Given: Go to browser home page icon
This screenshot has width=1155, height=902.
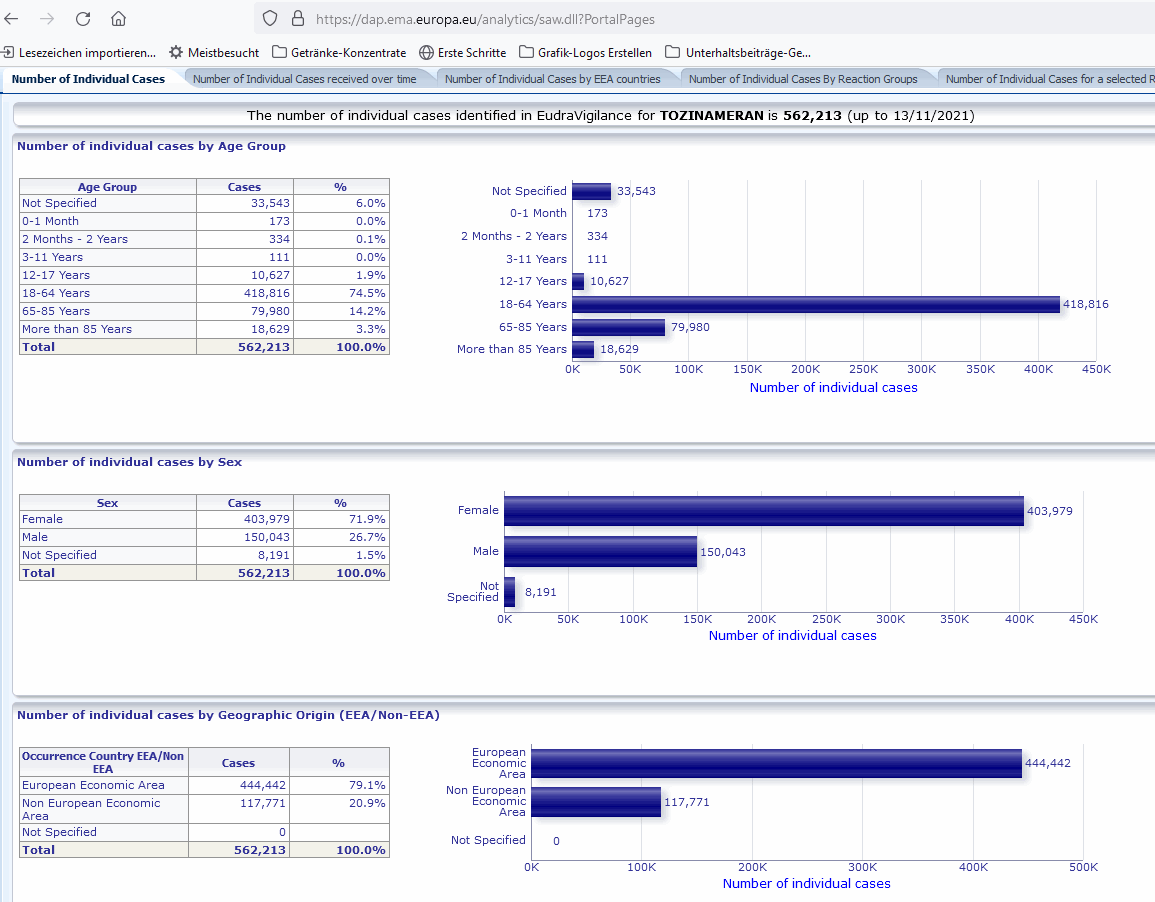Looking at the screenshot, I should pyautogui.click(x=118, y=19).
